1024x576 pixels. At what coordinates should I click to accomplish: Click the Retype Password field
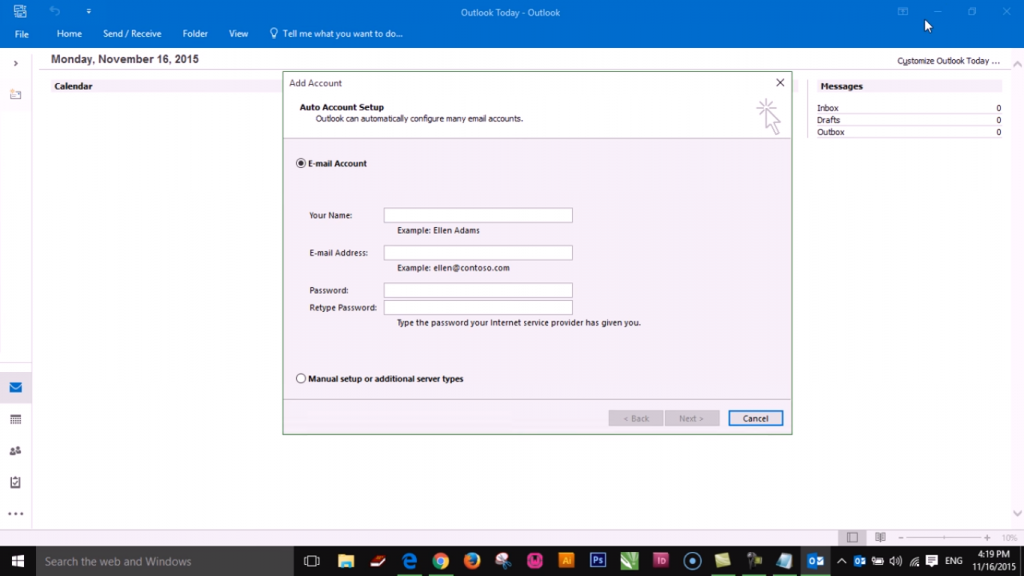pos(478,308)
